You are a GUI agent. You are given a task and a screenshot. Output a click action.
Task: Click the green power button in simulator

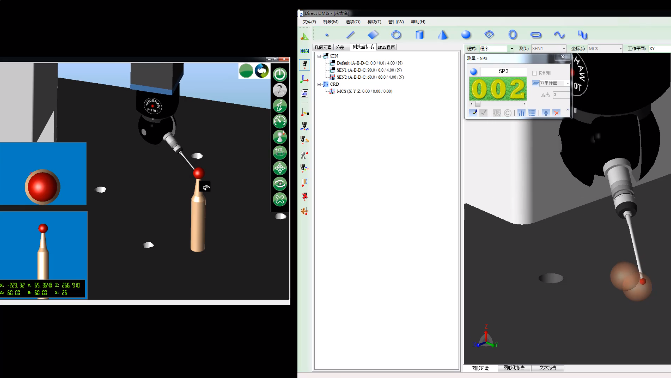pyautogui.click(x=280, y=74)
